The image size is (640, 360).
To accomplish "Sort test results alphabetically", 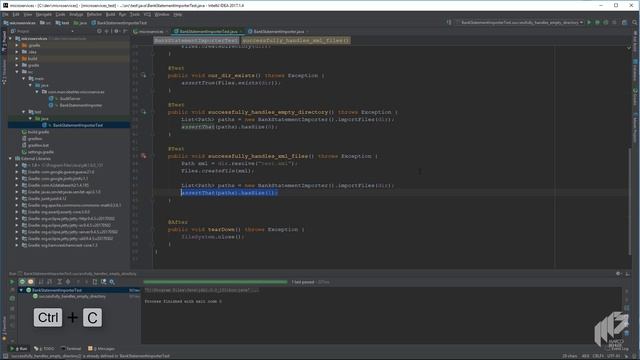I will [x=41, y=282].
